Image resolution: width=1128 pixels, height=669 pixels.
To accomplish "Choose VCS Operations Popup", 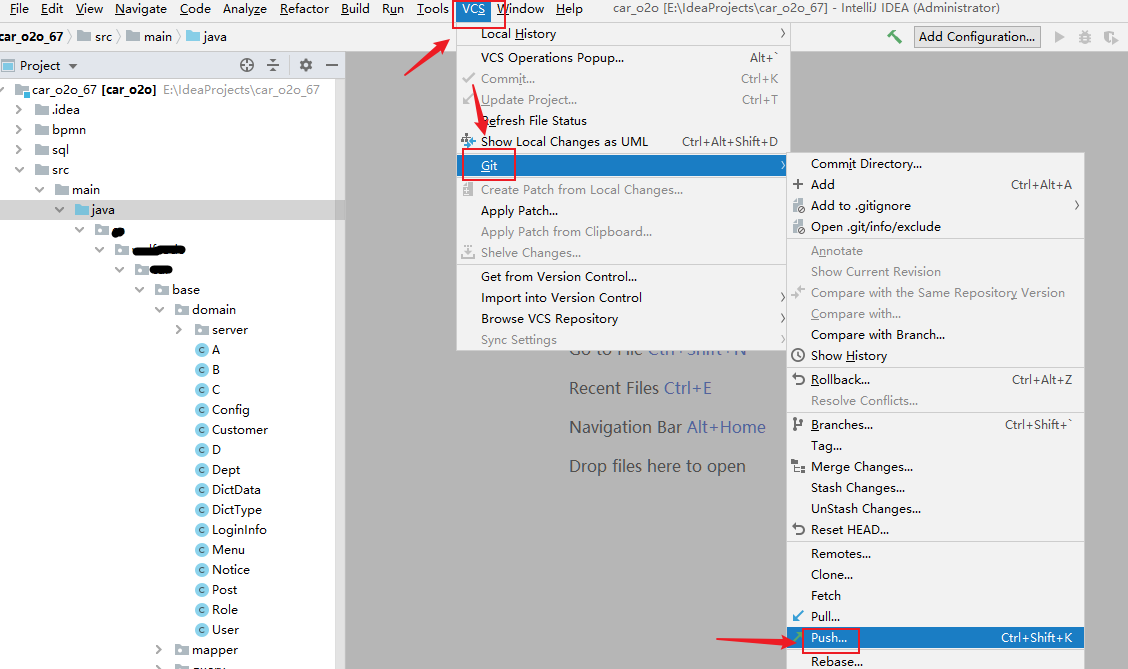I will [623, 58].
